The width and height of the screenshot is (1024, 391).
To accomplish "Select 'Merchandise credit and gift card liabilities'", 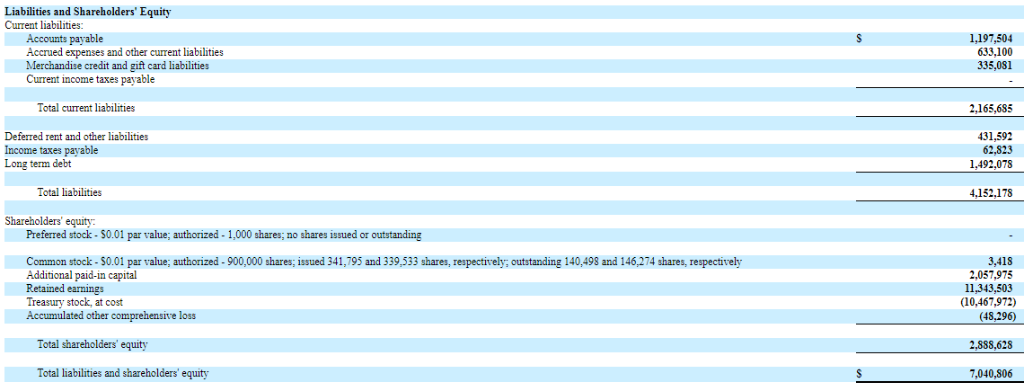I will (x=118, y=66).
